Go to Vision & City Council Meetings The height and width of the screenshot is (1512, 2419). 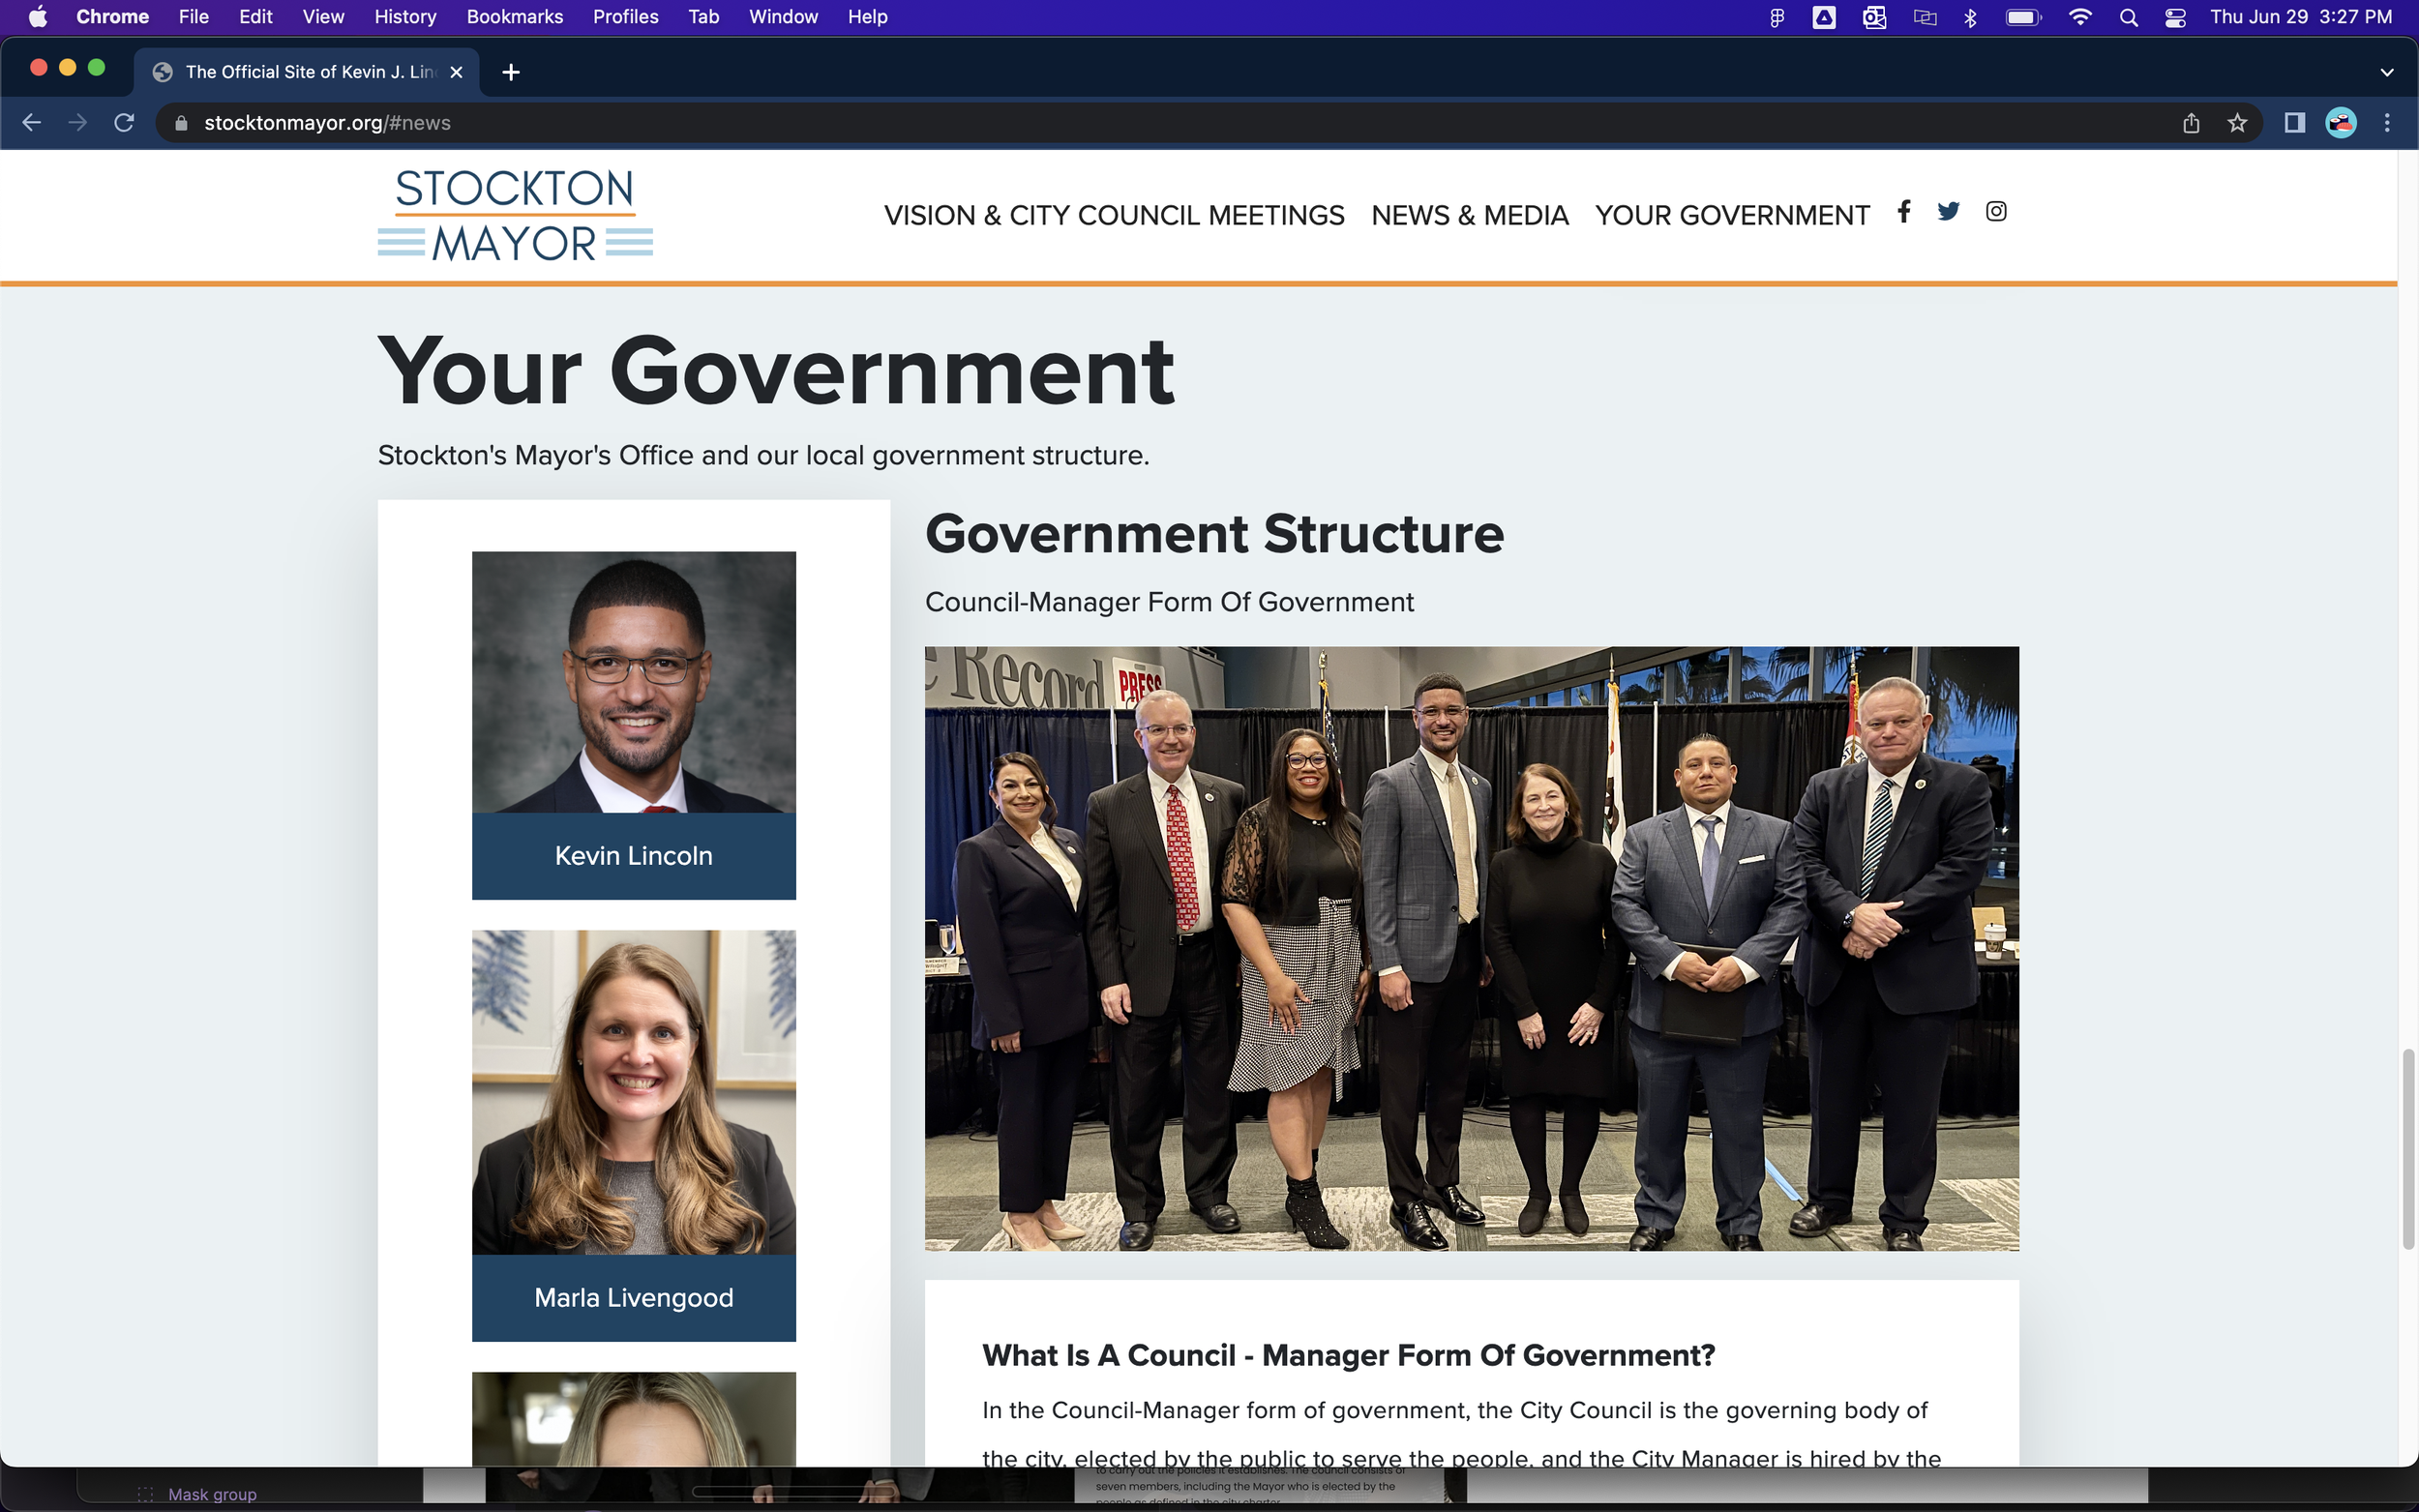(x=1113, y=215)
